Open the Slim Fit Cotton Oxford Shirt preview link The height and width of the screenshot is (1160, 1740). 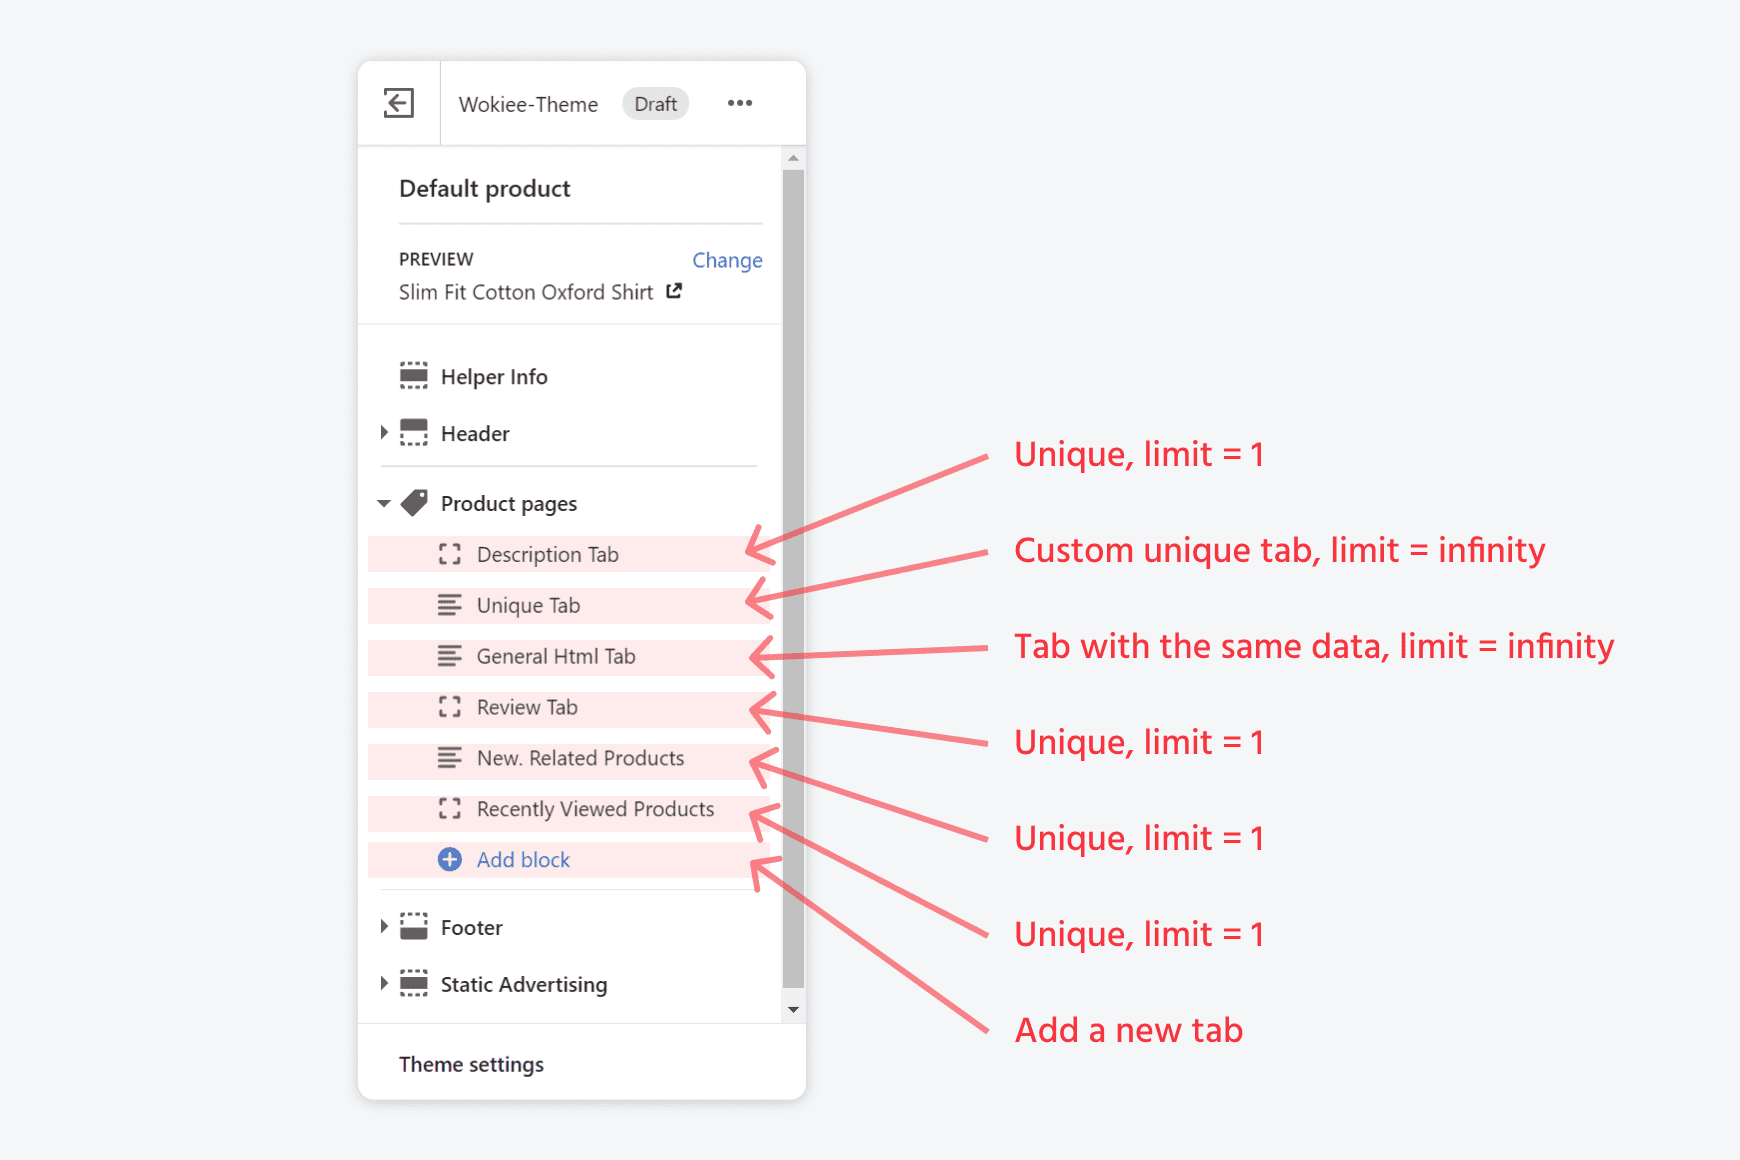tap(674, 291)
